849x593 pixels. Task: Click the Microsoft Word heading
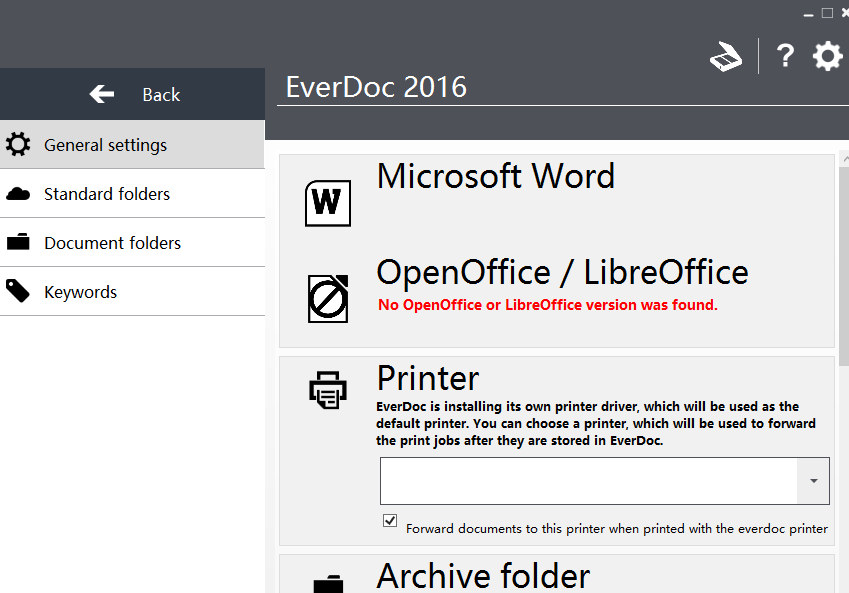coord(495,177)
